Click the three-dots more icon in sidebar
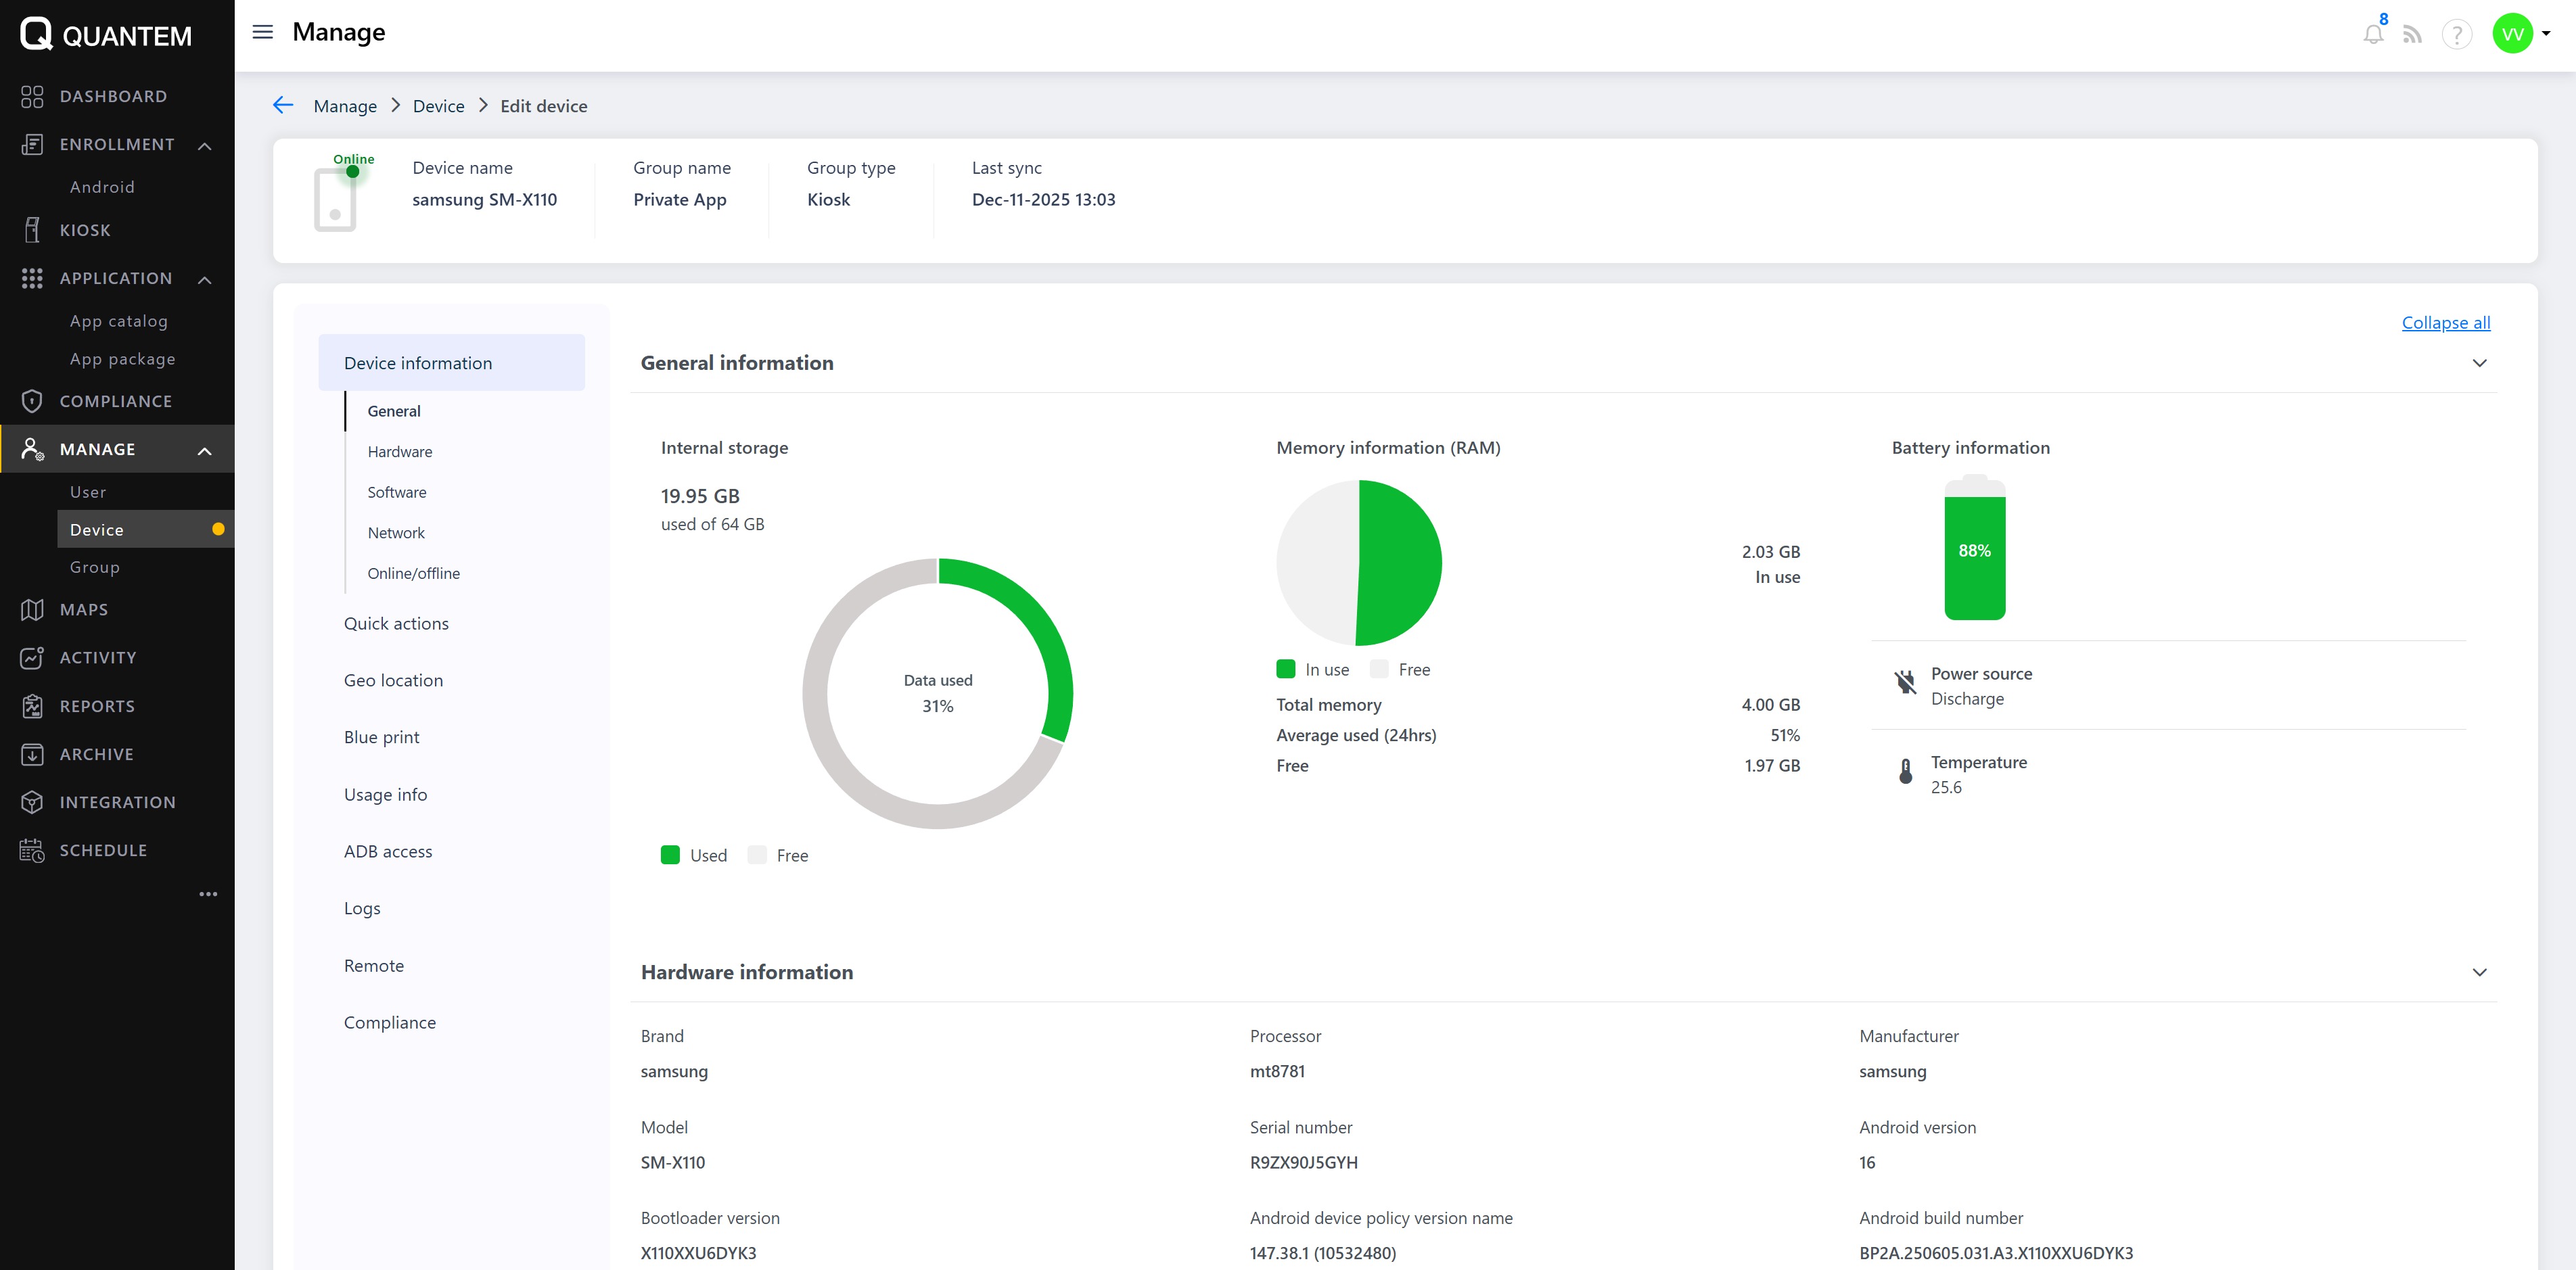This screenshot has height=1270, width=2576. click(208, 894)
